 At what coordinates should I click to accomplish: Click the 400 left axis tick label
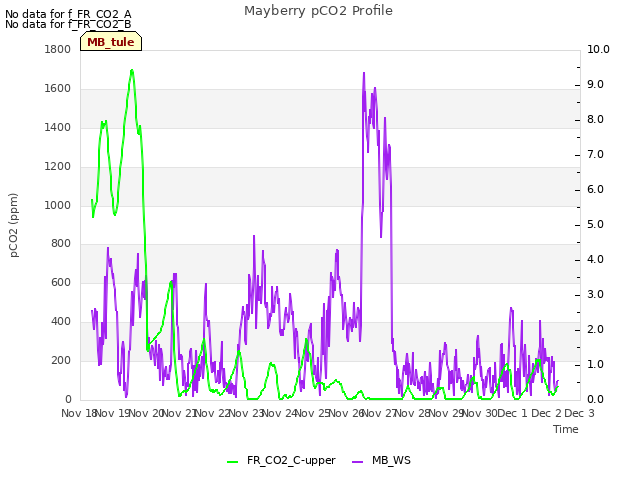tap(61, 322)
